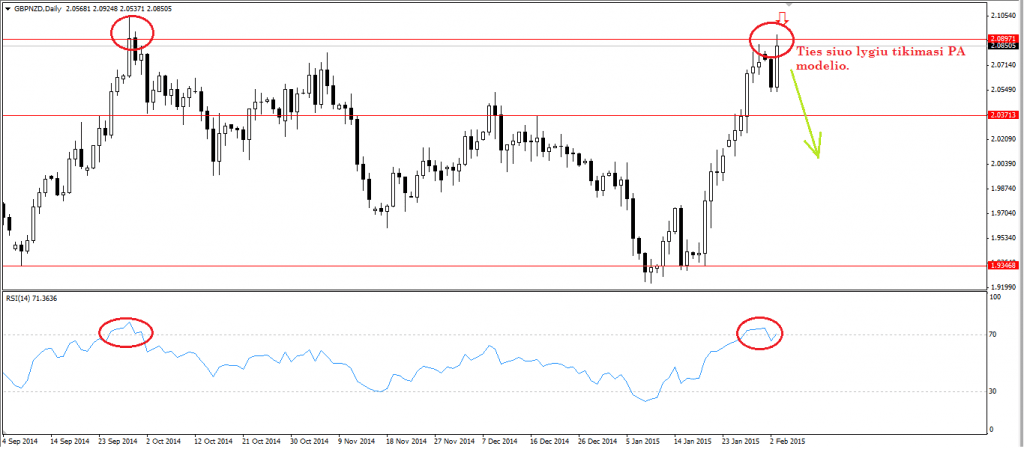The height and width of the screenshot is (449, 1024).
Task: Click the 14 Jan 2015 date label
Action: pos(694,441)
